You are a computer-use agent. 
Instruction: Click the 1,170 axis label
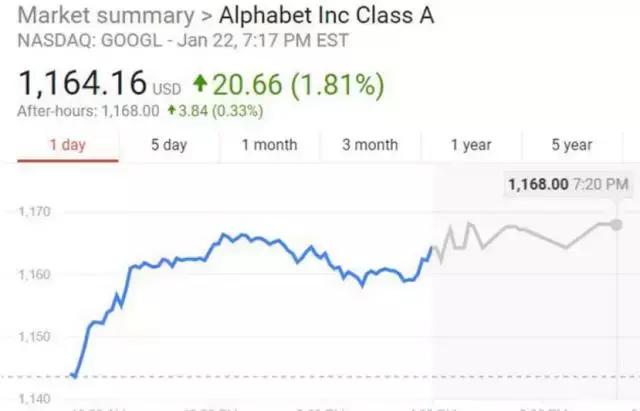coord(34,212)
